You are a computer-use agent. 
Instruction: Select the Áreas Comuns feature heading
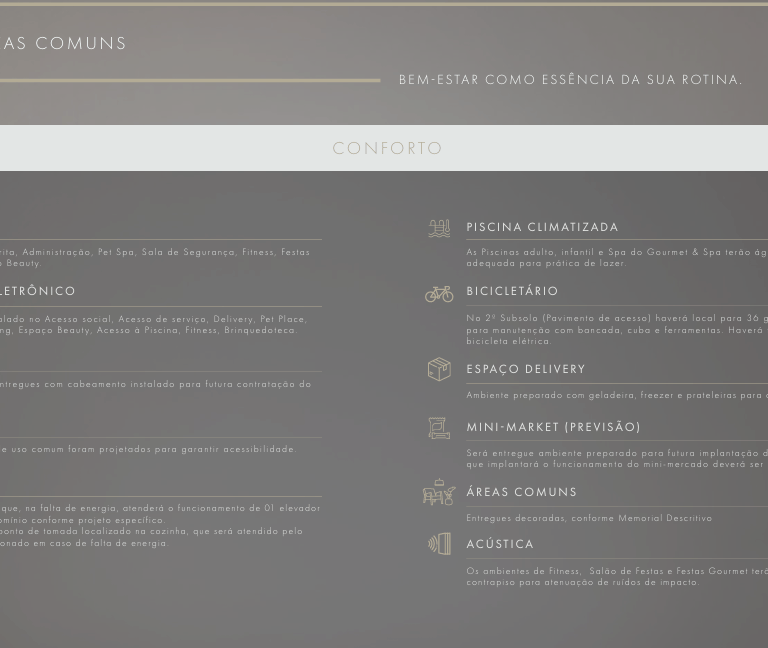click(x=521, y=492)
